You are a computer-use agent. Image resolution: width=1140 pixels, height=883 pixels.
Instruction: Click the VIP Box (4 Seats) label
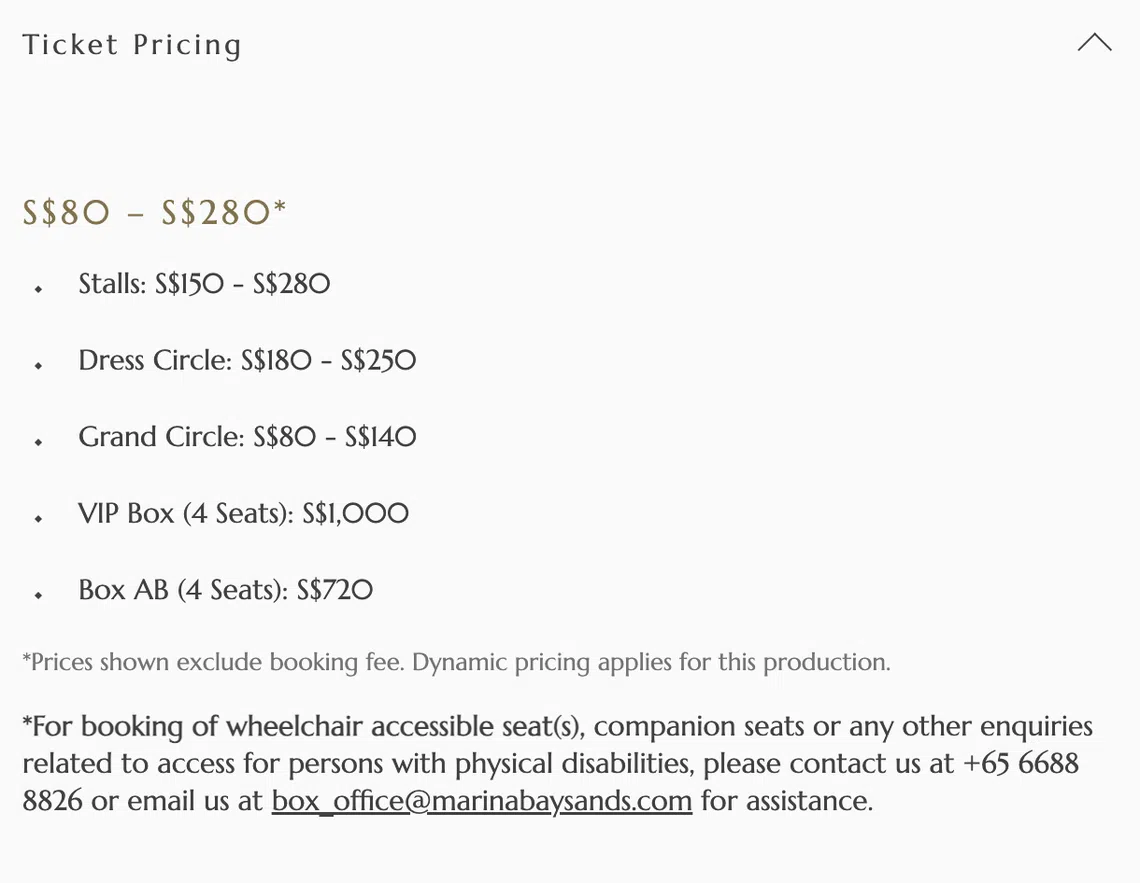pyautogui.click(x=186, y=514)
